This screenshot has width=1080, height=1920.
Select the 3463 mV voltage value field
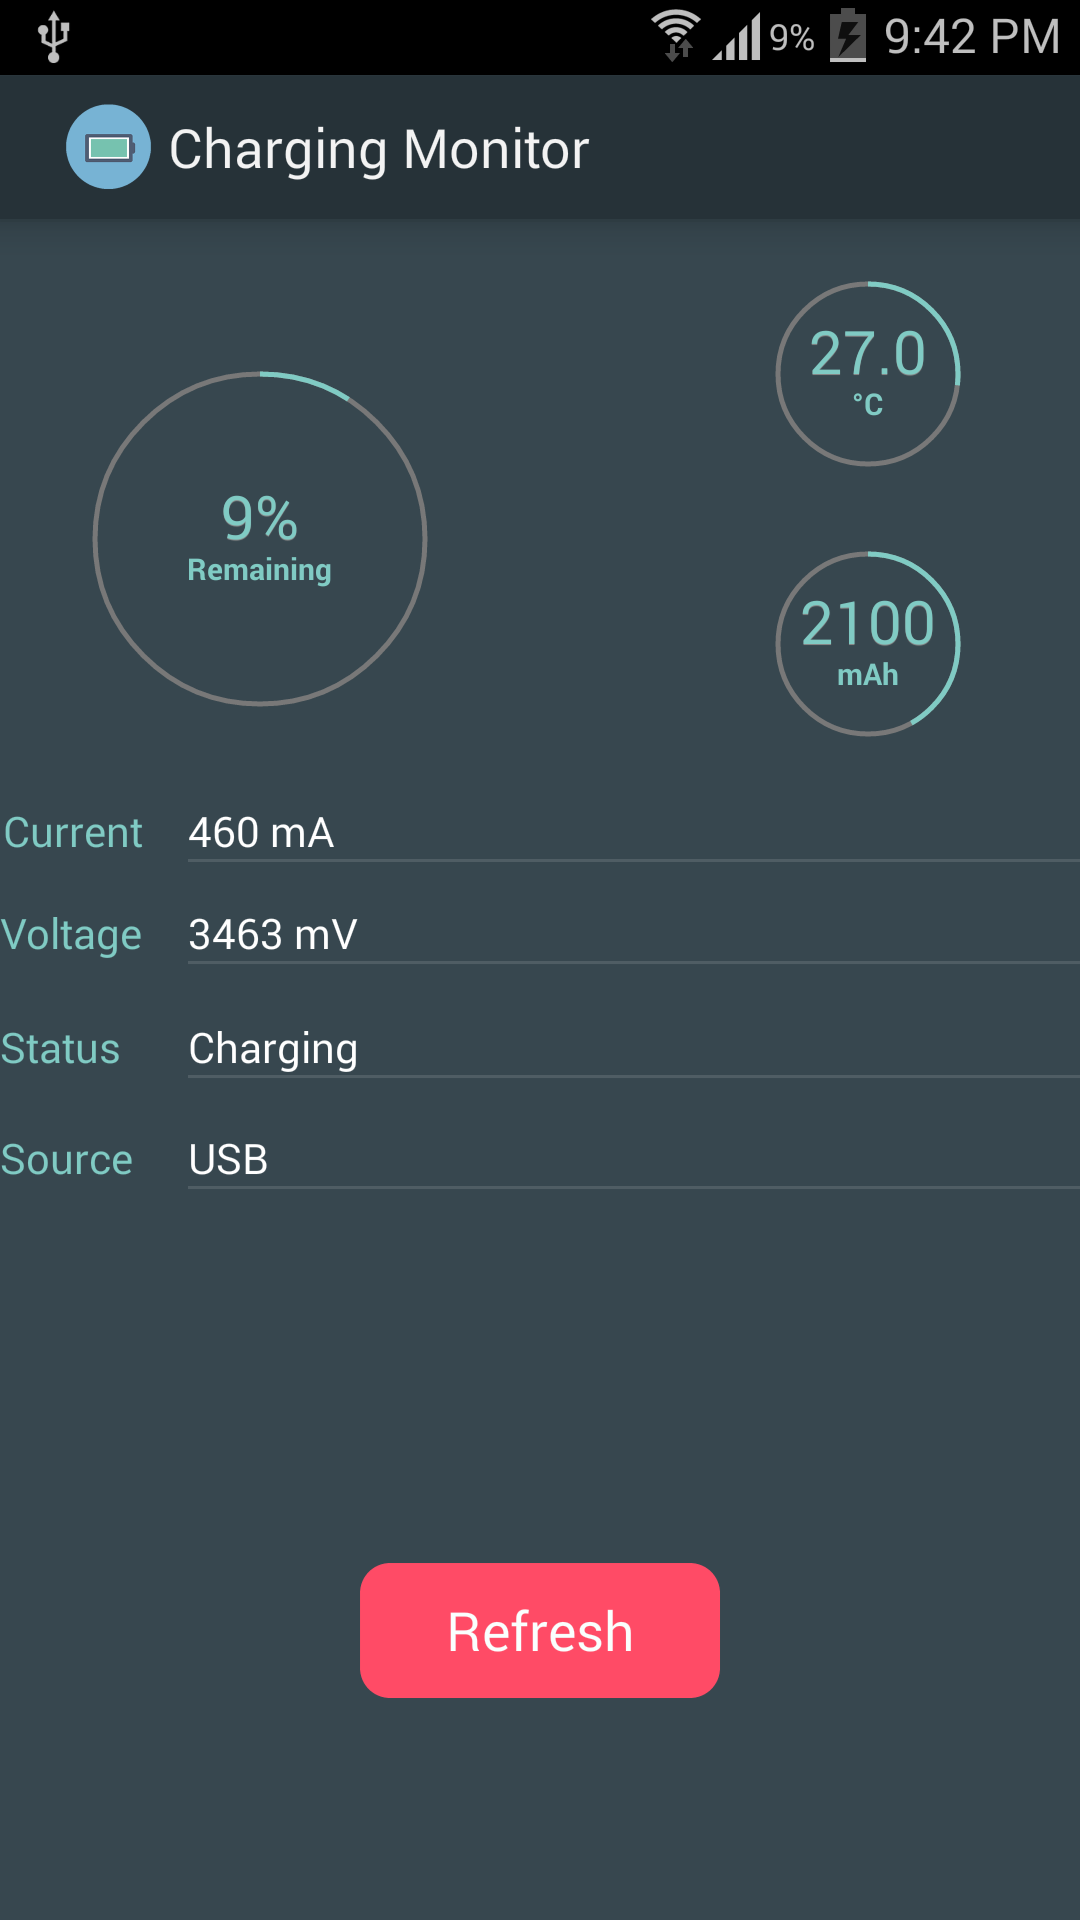click(634, 935)
